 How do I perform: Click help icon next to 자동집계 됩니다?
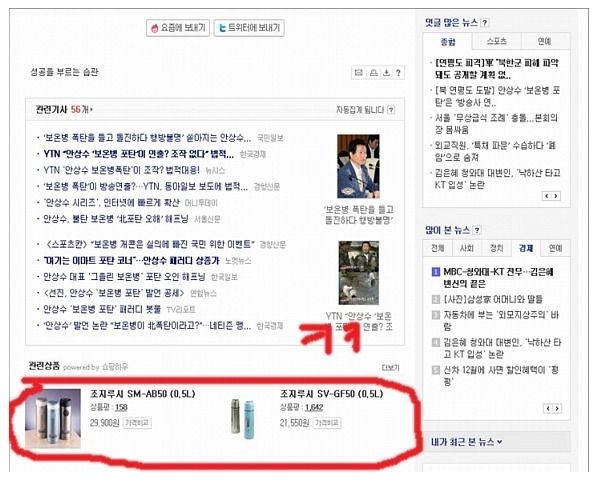pyautogui.click(x=391, y=110)
